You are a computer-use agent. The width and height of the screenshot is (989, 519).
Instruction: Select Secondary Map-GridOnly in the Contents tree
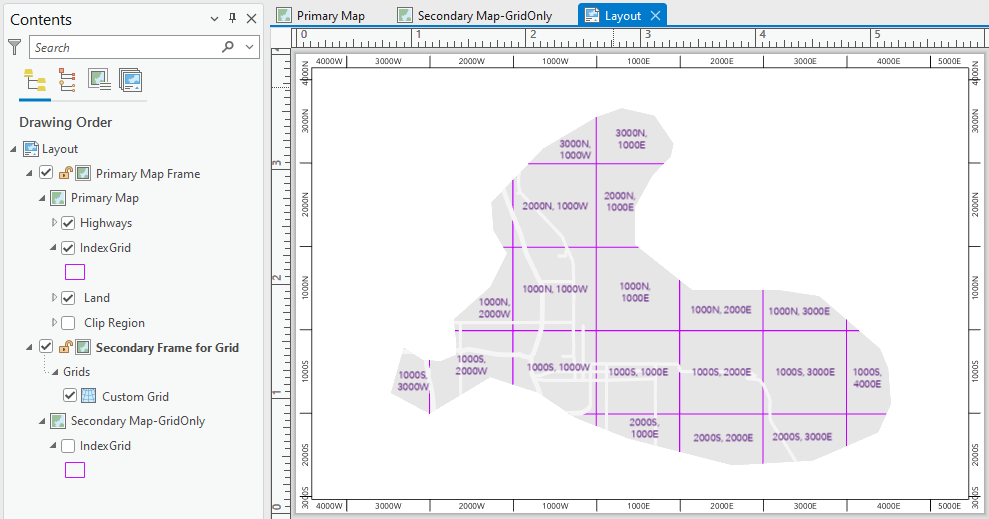[137, 421]
